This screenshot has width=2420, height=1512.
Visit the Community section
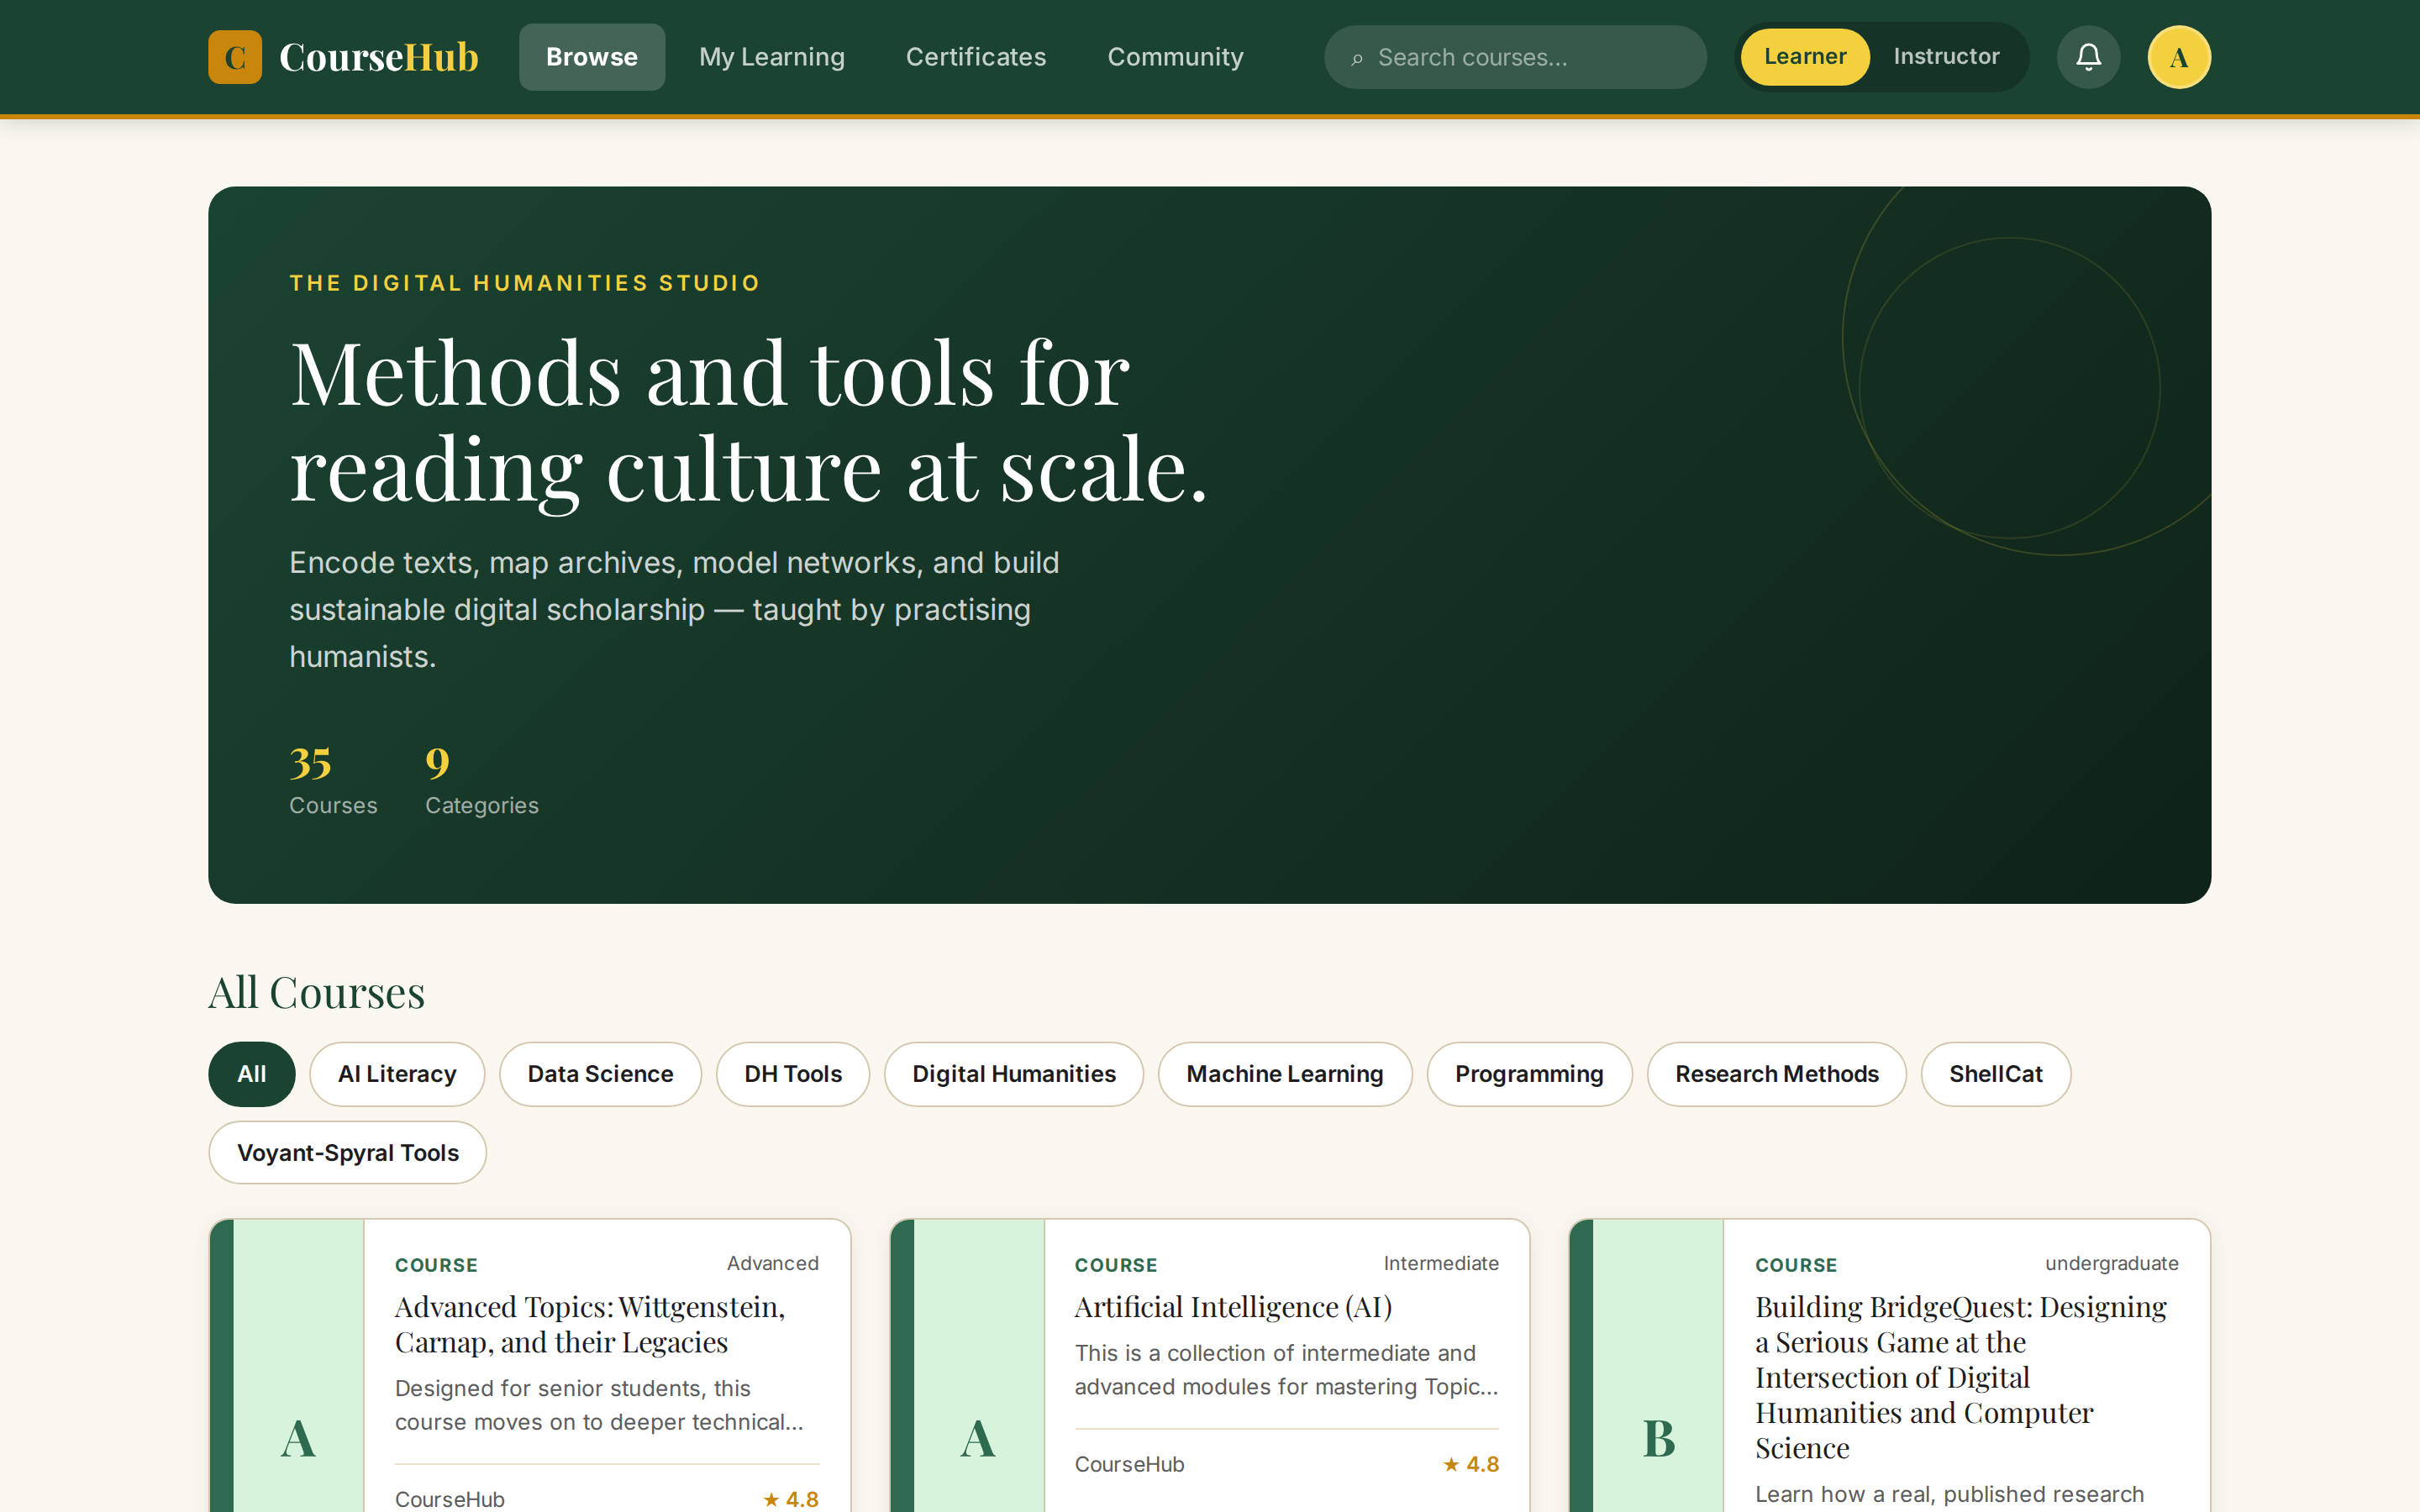1175,57
